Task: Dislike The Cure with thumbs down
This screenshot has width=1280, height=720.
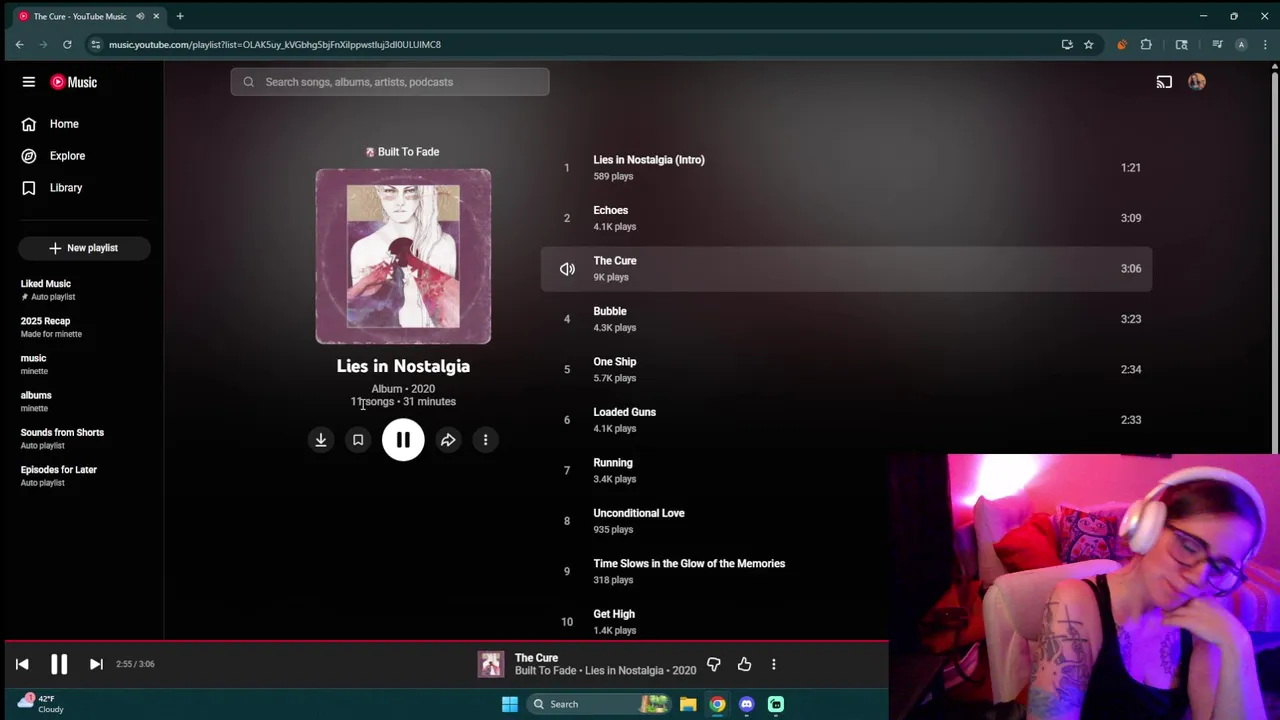Action: (714, 664)
